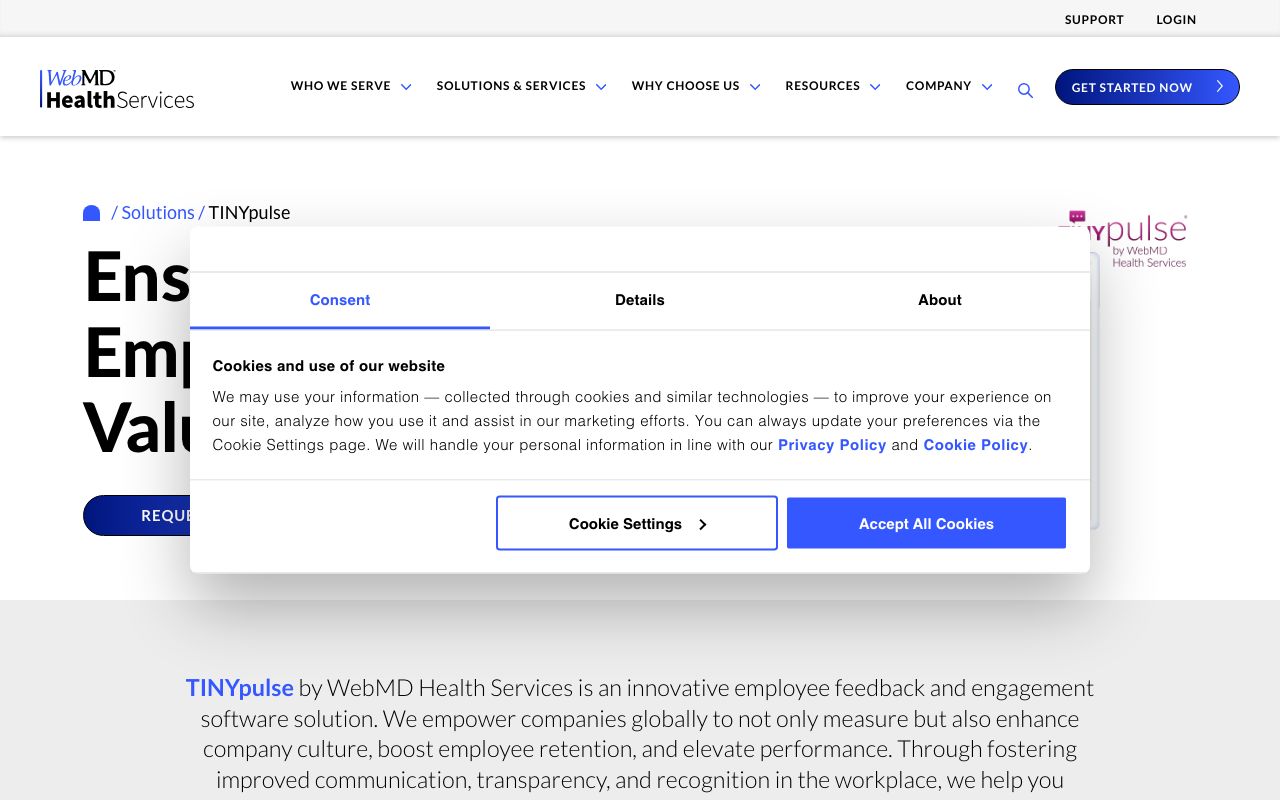Open the Privacy Policy link
This screenshot has height=800, width=1280.
[832, 445]
